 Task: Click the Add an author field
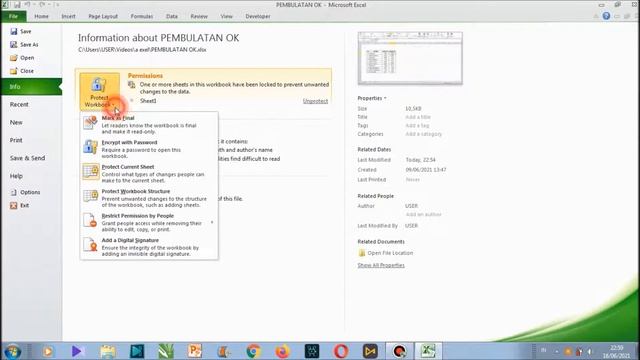coord(423,214)
